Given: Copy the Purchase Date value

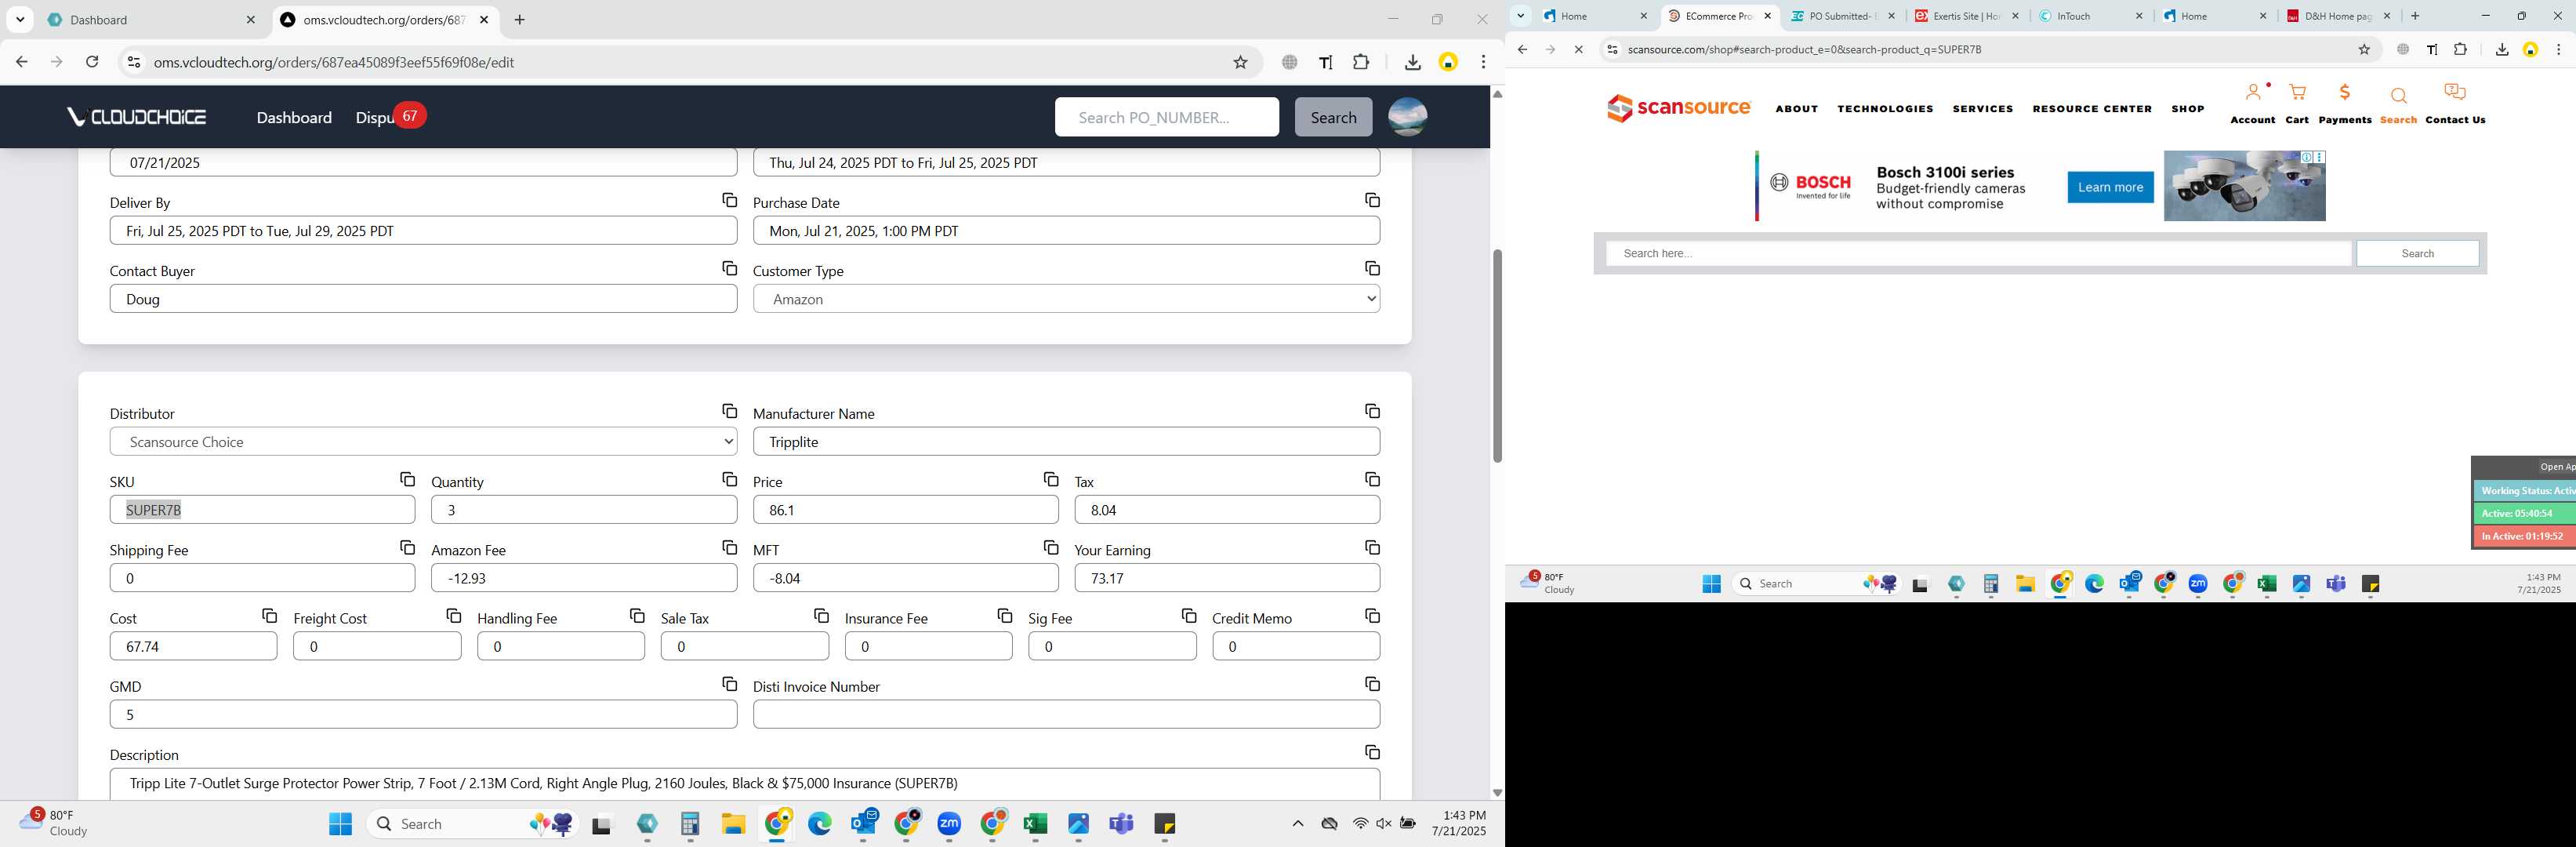Looking at the screenshot, I should click(x=1372, y=201).
